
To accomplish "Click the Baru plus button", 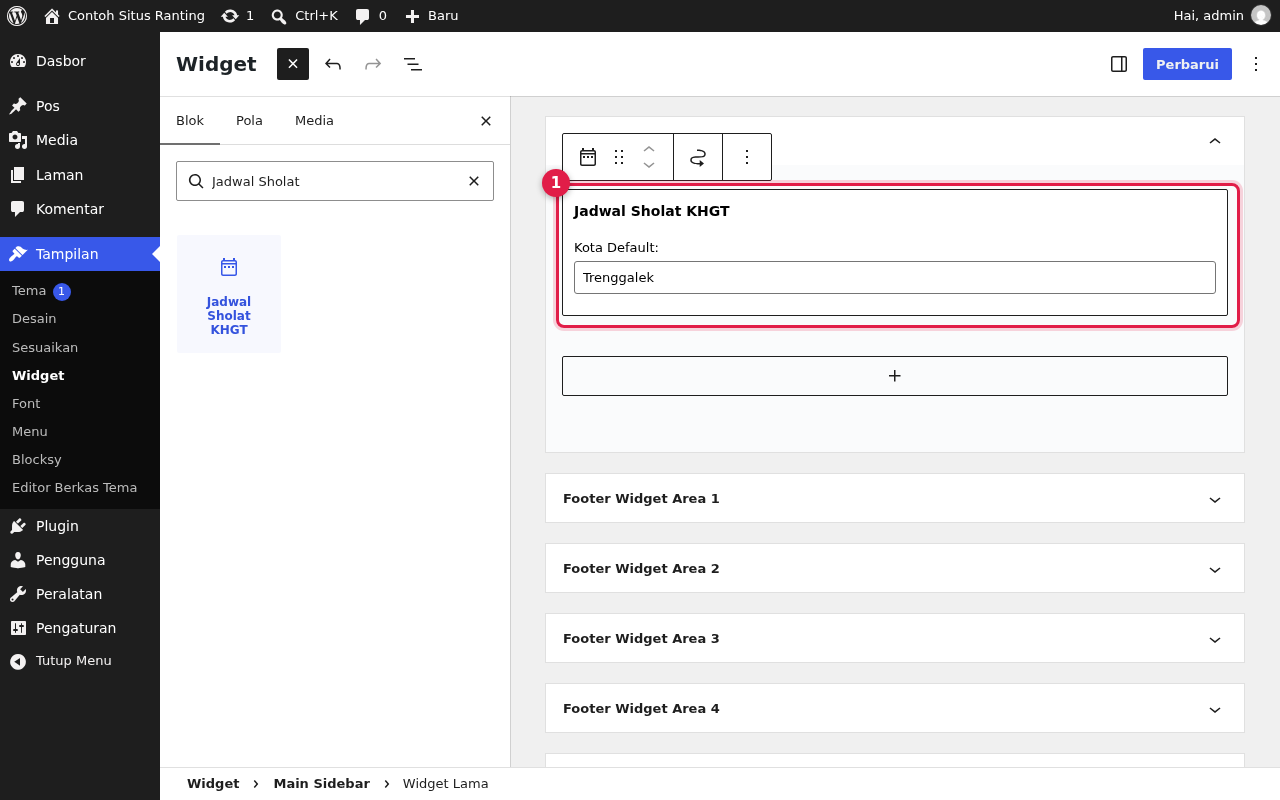I will [431, 16].
